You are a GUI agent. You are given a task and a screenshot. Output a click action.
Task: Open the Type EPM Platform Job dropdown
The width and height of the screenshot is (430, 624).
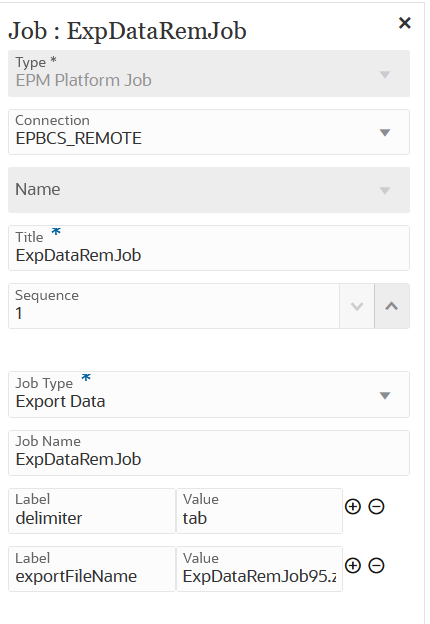click(x=209, y=74)
